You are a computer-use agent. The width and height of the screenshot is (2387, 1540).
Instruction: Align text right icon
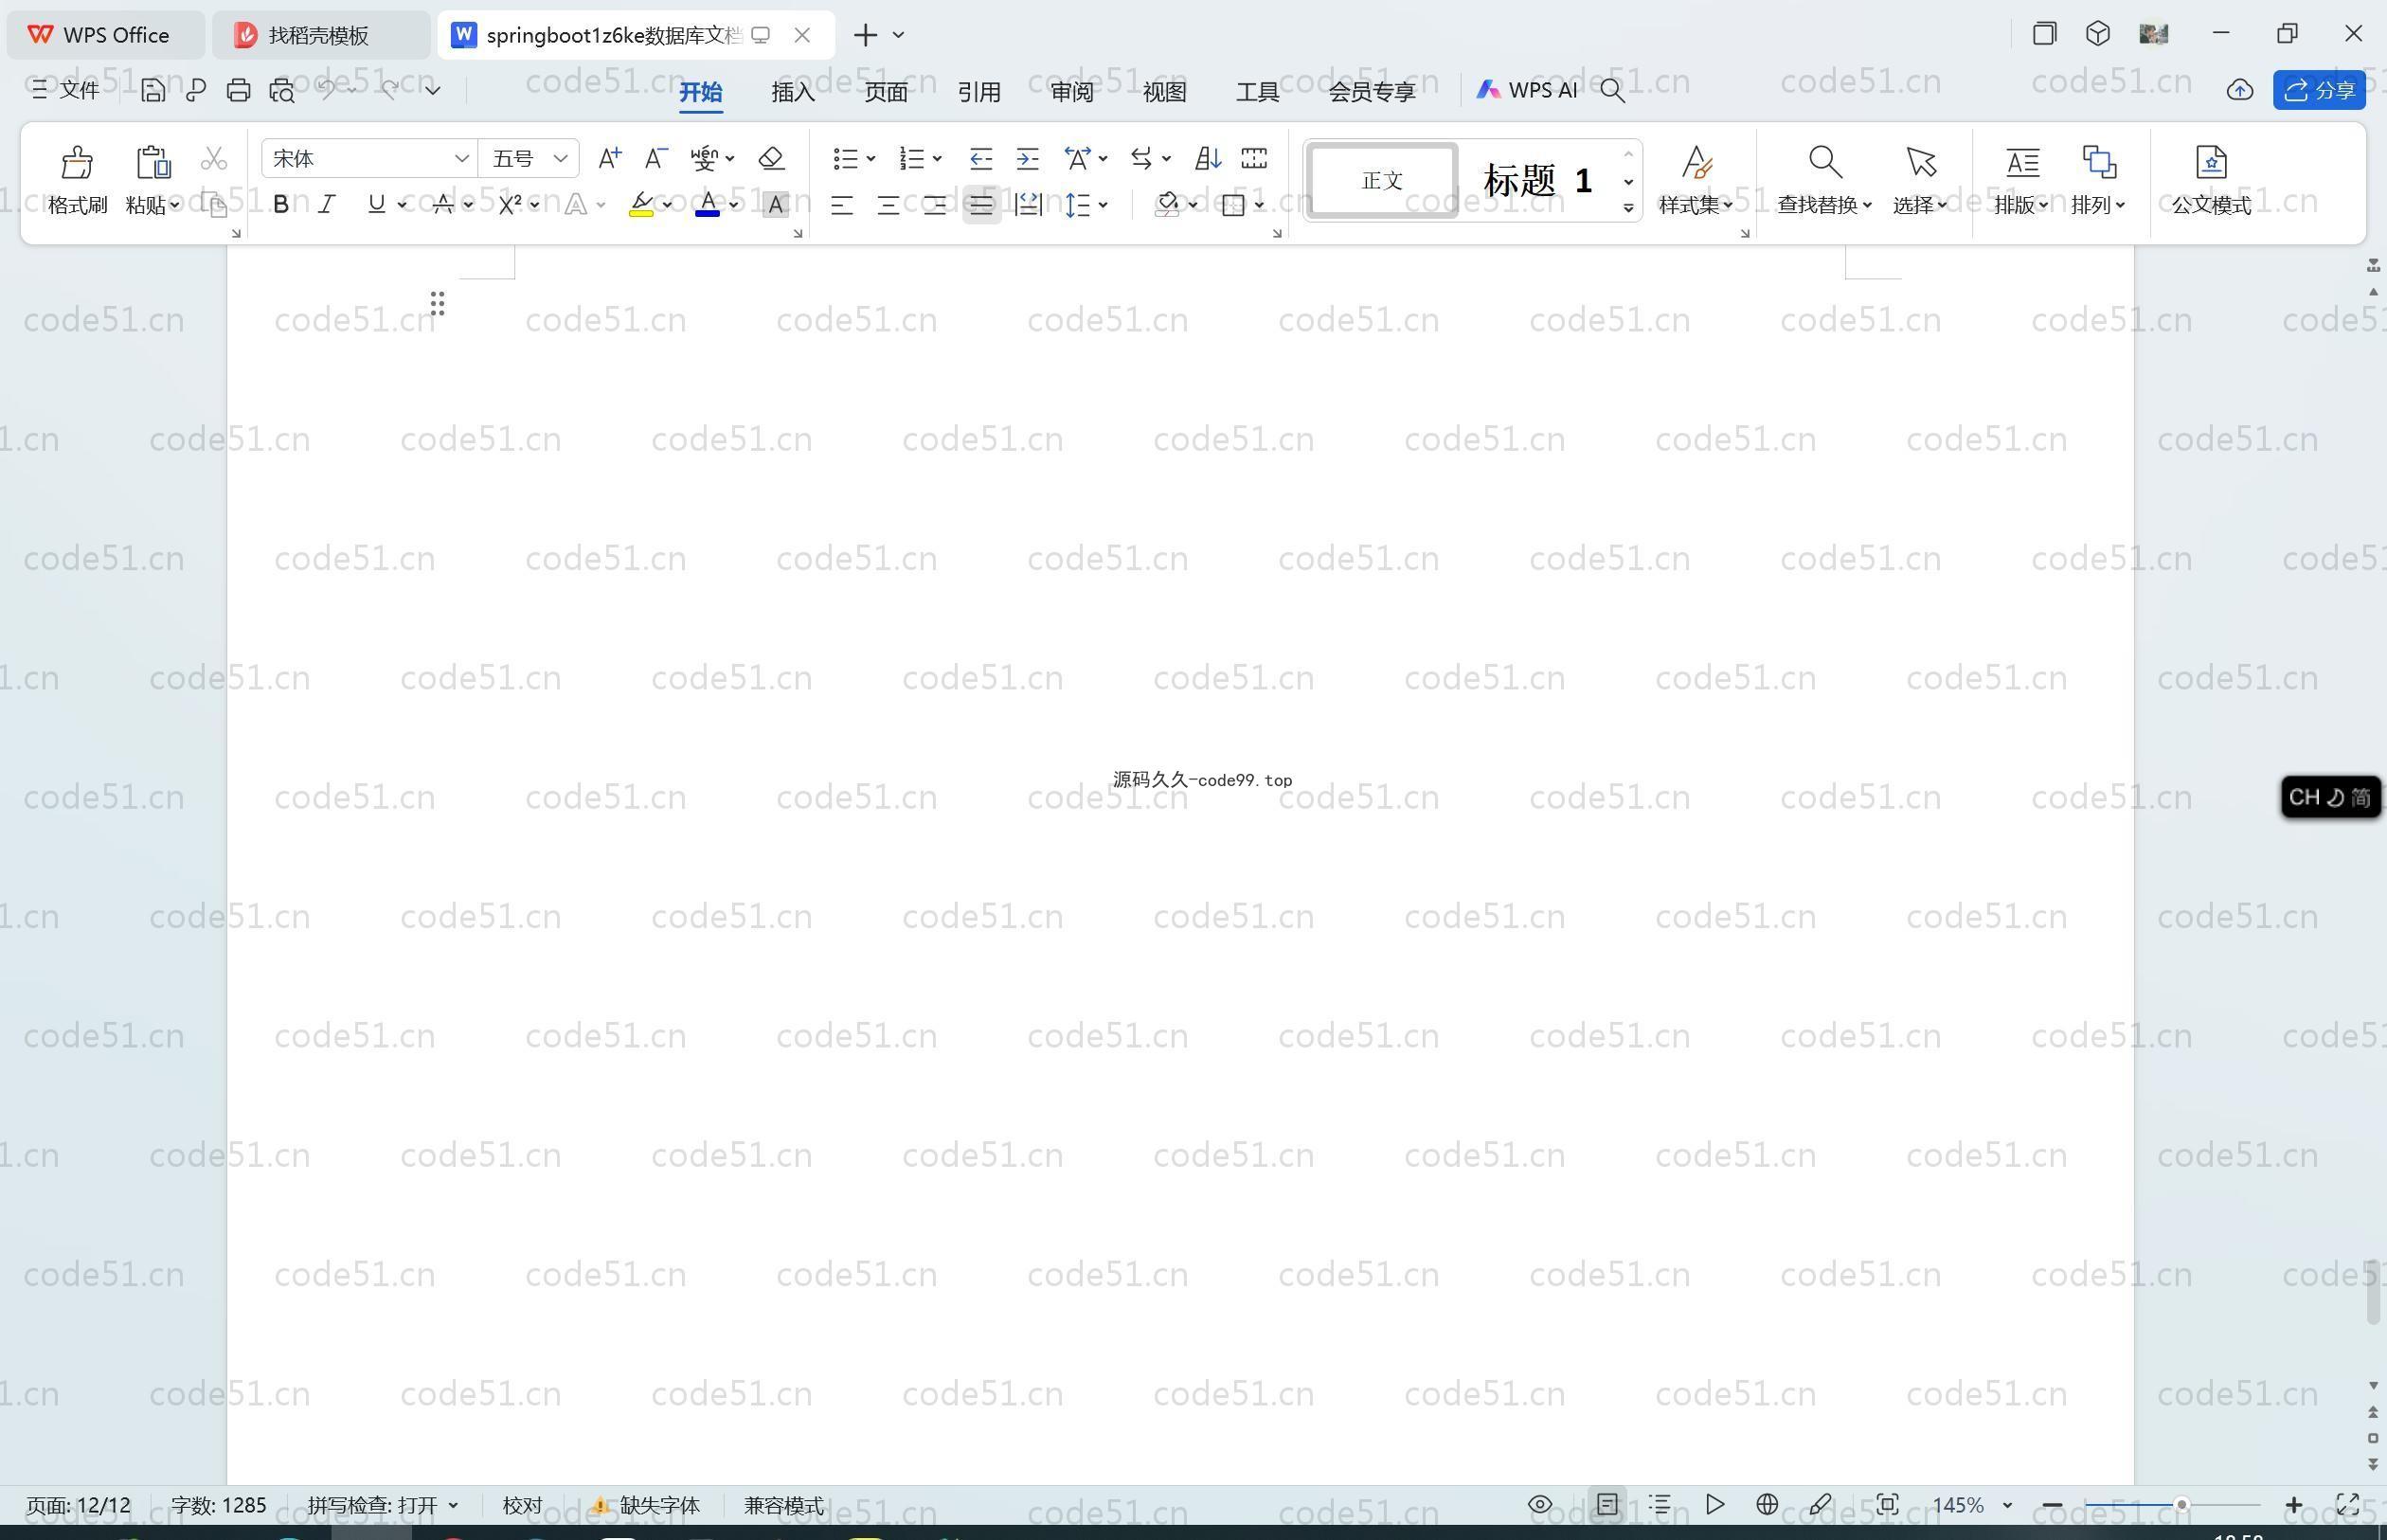pyautogui.click(x=935, y=205)
